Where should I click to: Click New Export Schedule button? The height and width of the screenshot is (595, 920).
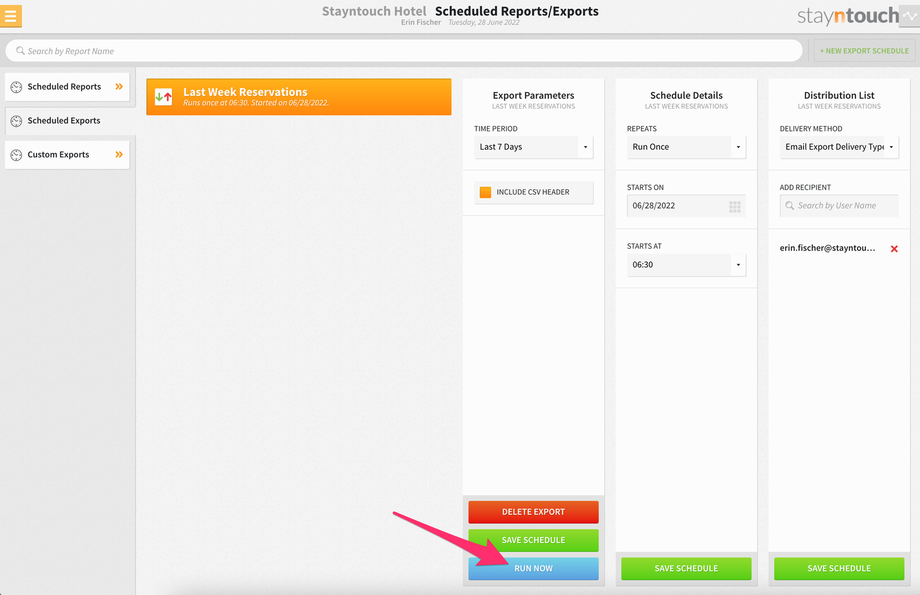coord(864,51)
